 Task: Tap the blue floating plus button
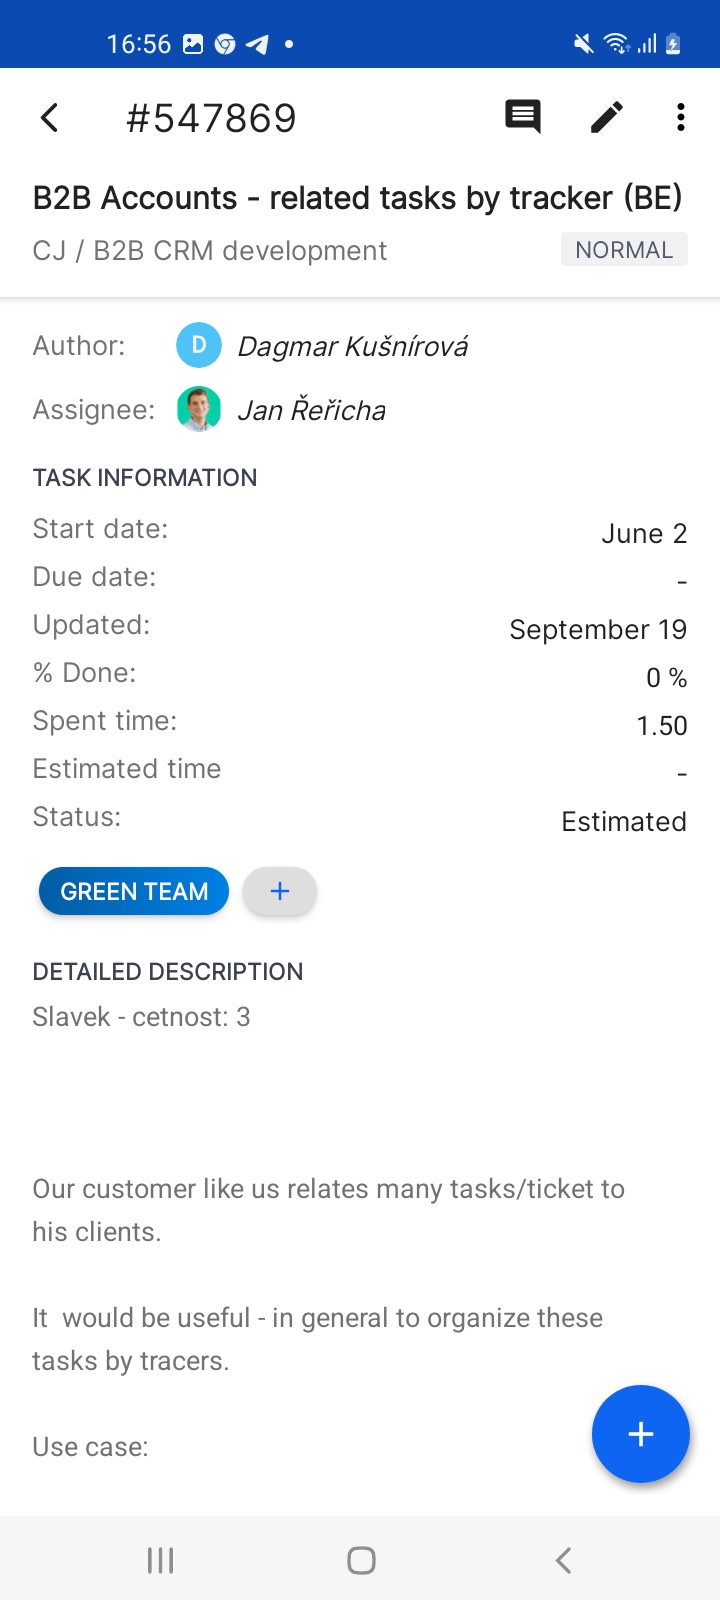(640, 1434)
